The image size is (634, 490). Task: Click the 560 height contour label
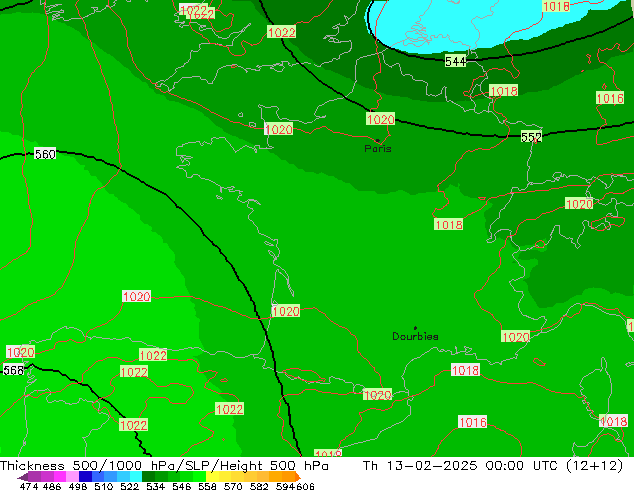click(x=45, y=154)
